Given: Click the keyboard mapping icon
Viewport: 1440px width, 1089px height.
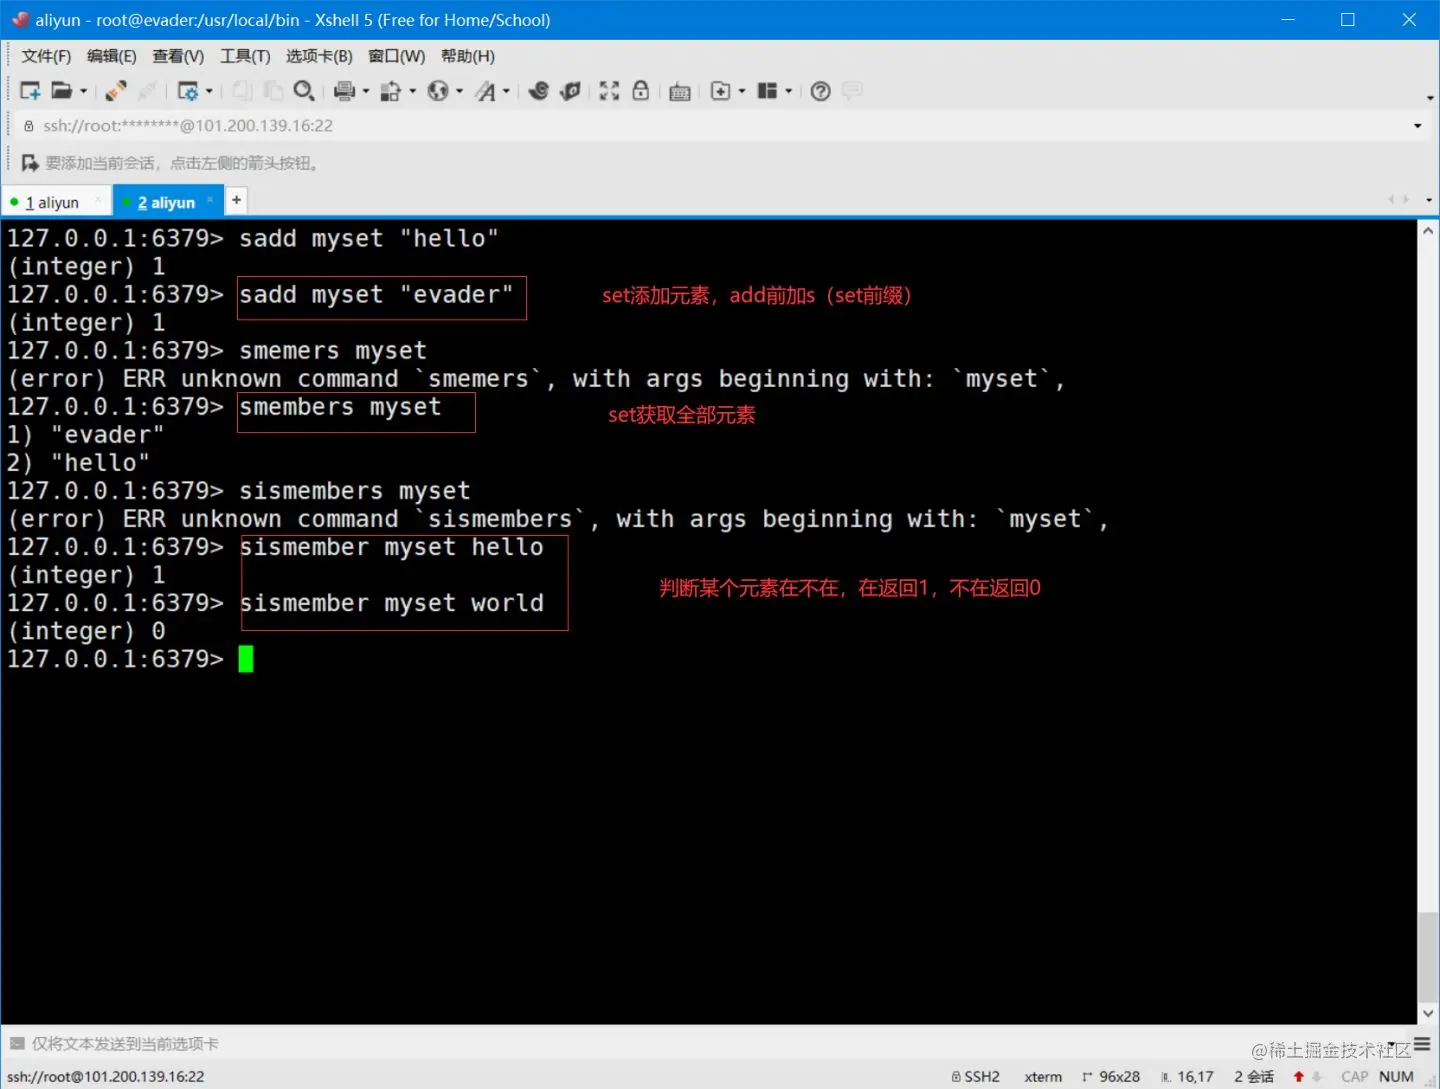Looking at the screenshot, I should click(x=680, y=91).
